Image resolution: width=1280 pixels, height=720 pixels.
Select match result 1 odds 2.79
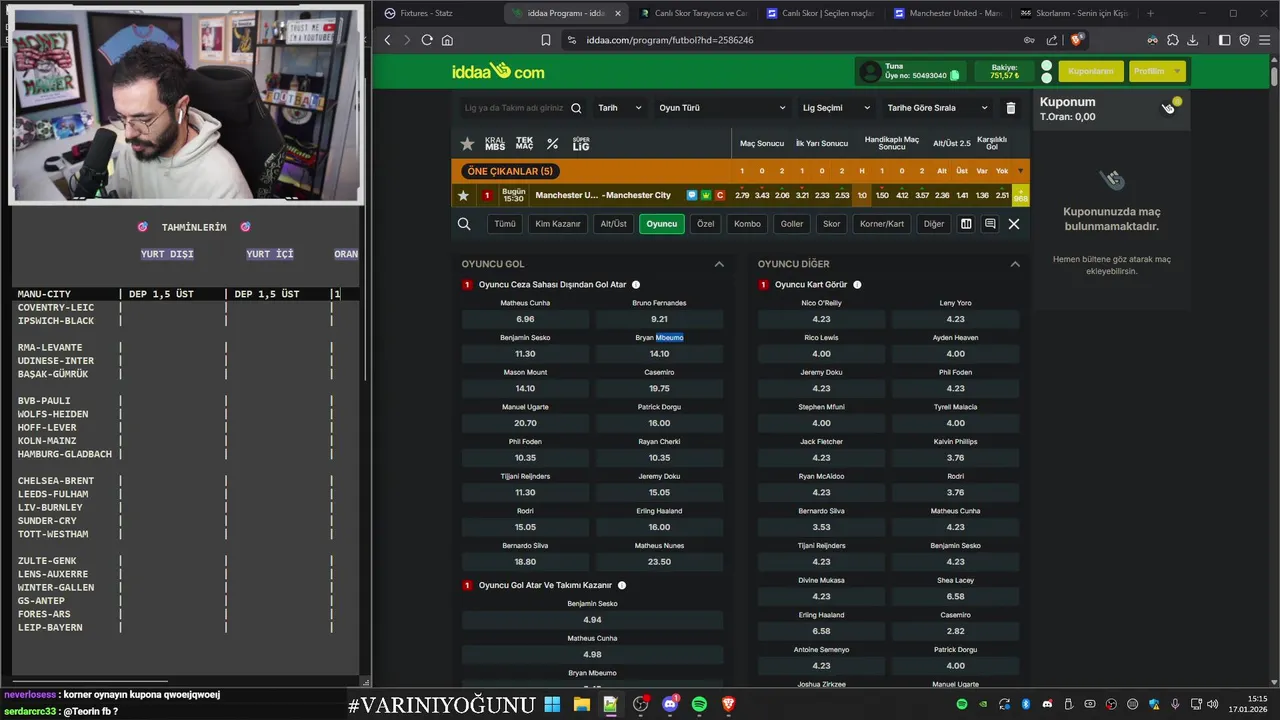coord(742,195)
